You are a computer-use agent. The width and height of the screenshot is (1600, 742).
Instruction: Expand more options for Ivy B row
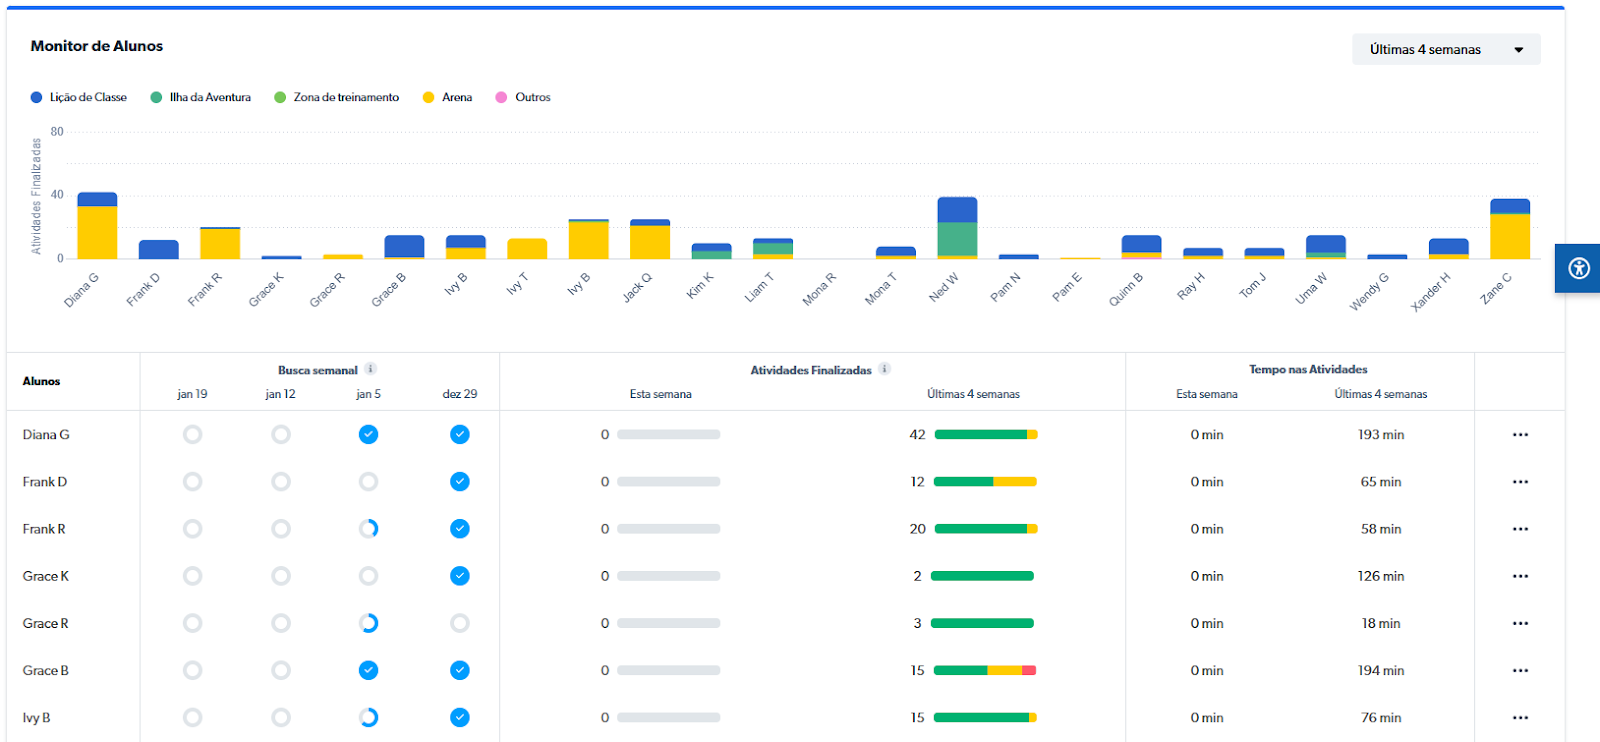pos(1520,718)
